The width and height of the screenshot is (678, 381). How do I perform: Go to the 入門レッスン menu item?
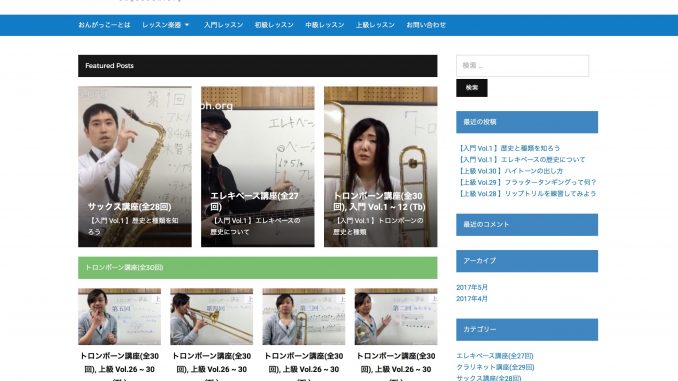point(224,25)
